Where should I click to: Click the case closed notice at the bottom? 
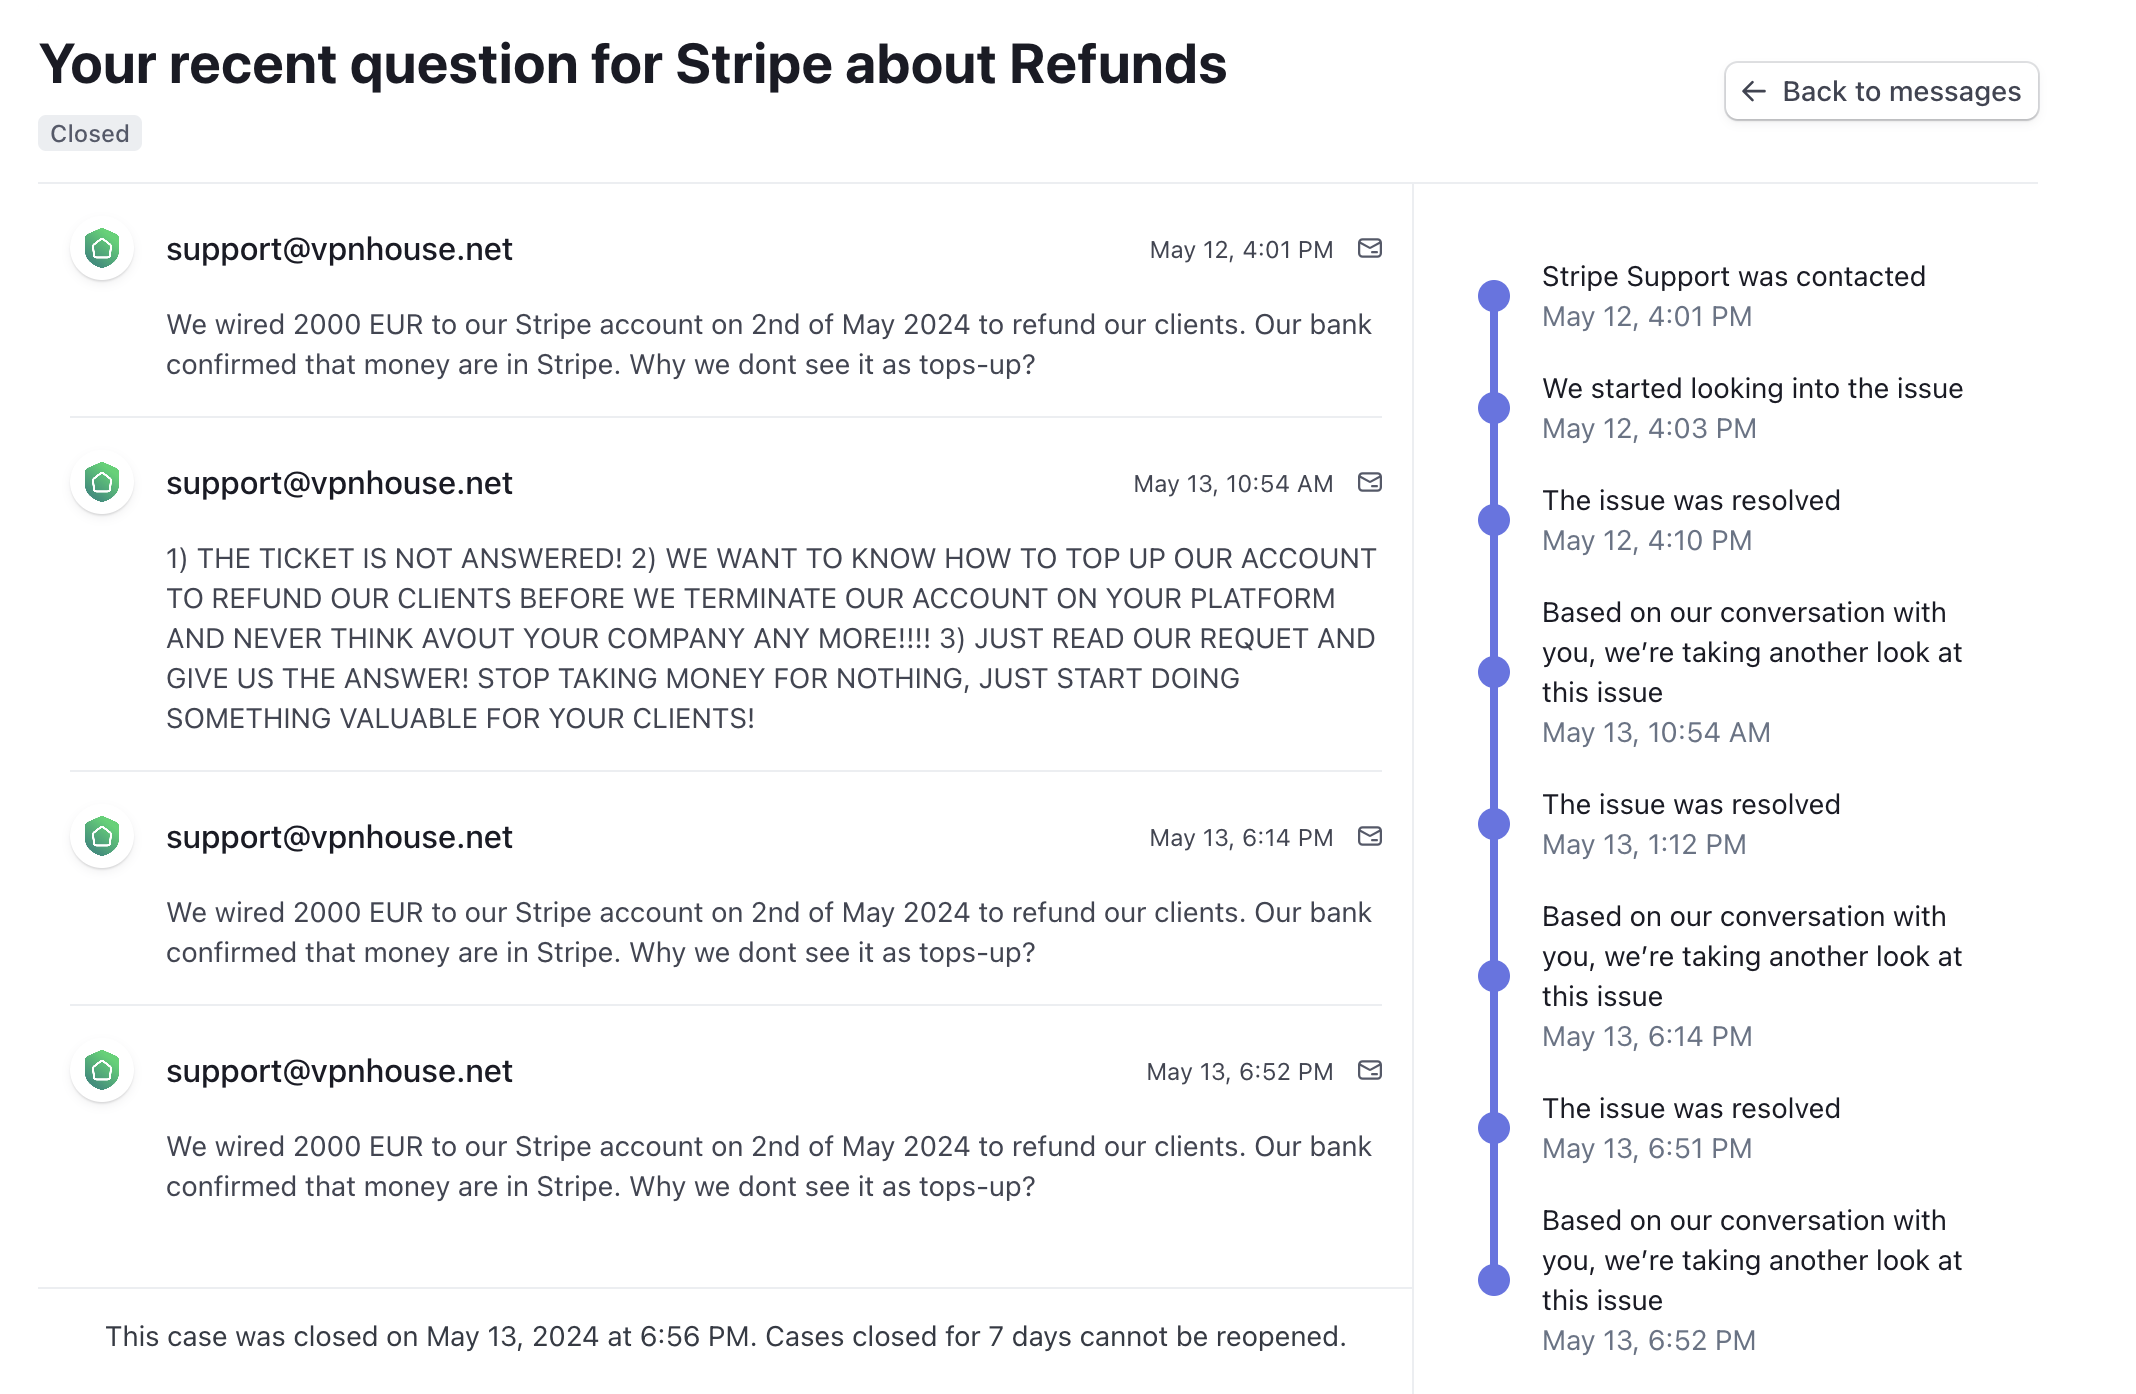point(726,1336)
